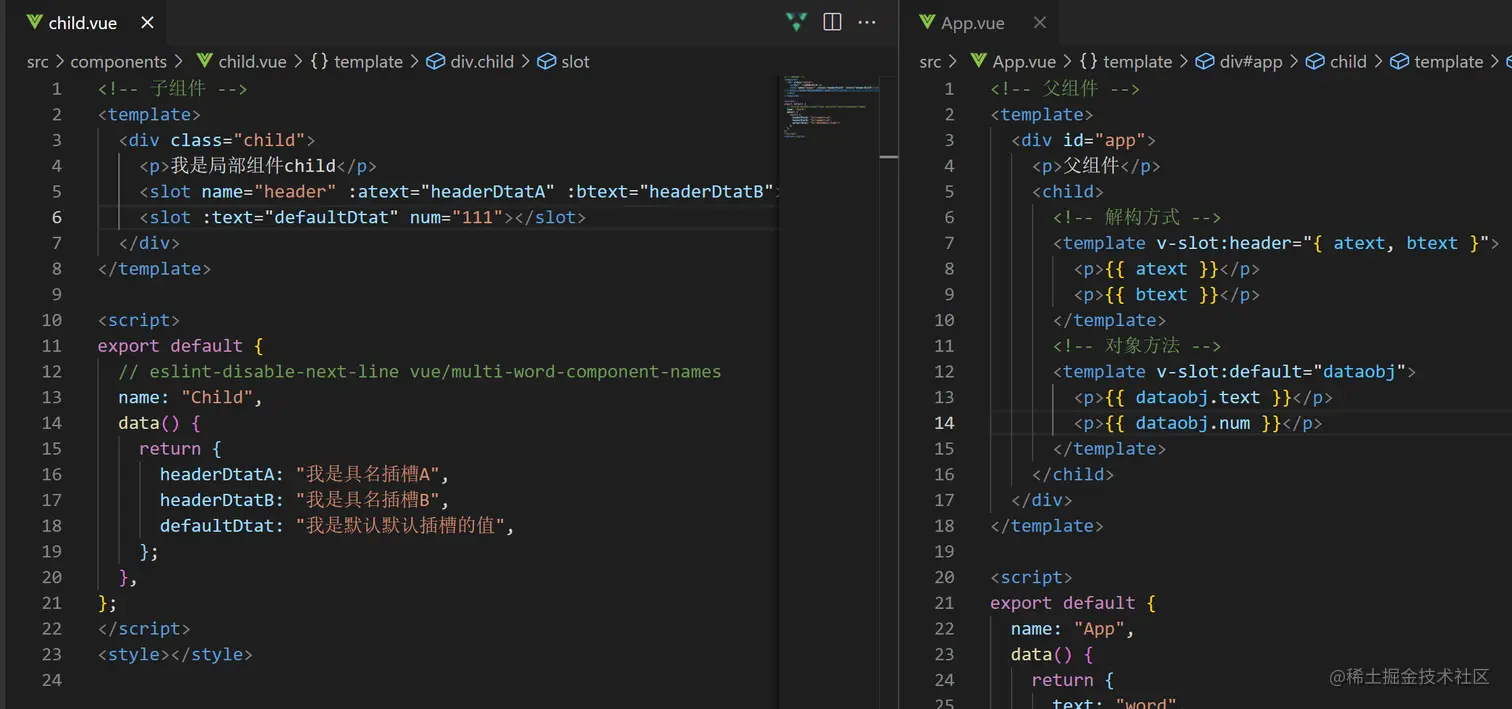Open the src breadcrumb in left editor

[x=38, y=62]
